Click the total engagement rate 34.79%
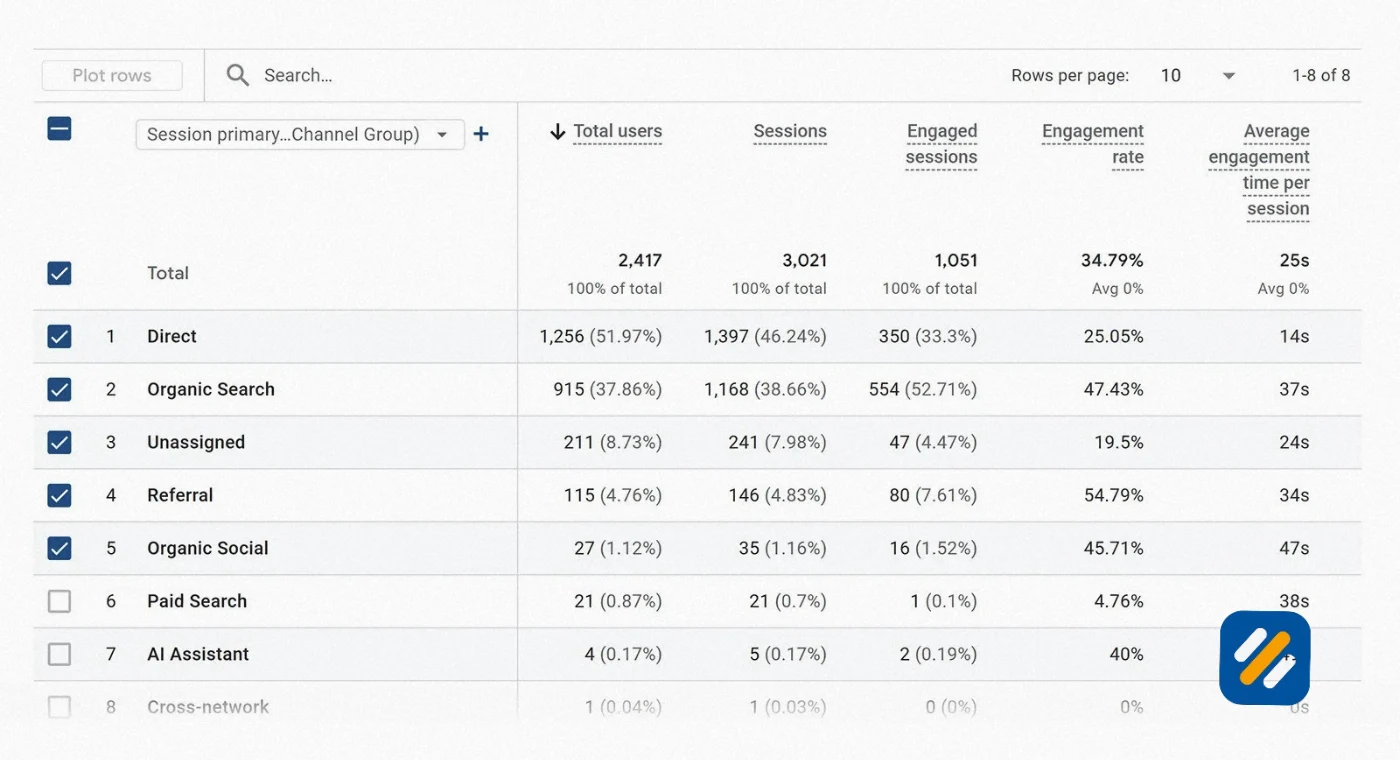This screenshot has width=1400, height=760. 1112,260
